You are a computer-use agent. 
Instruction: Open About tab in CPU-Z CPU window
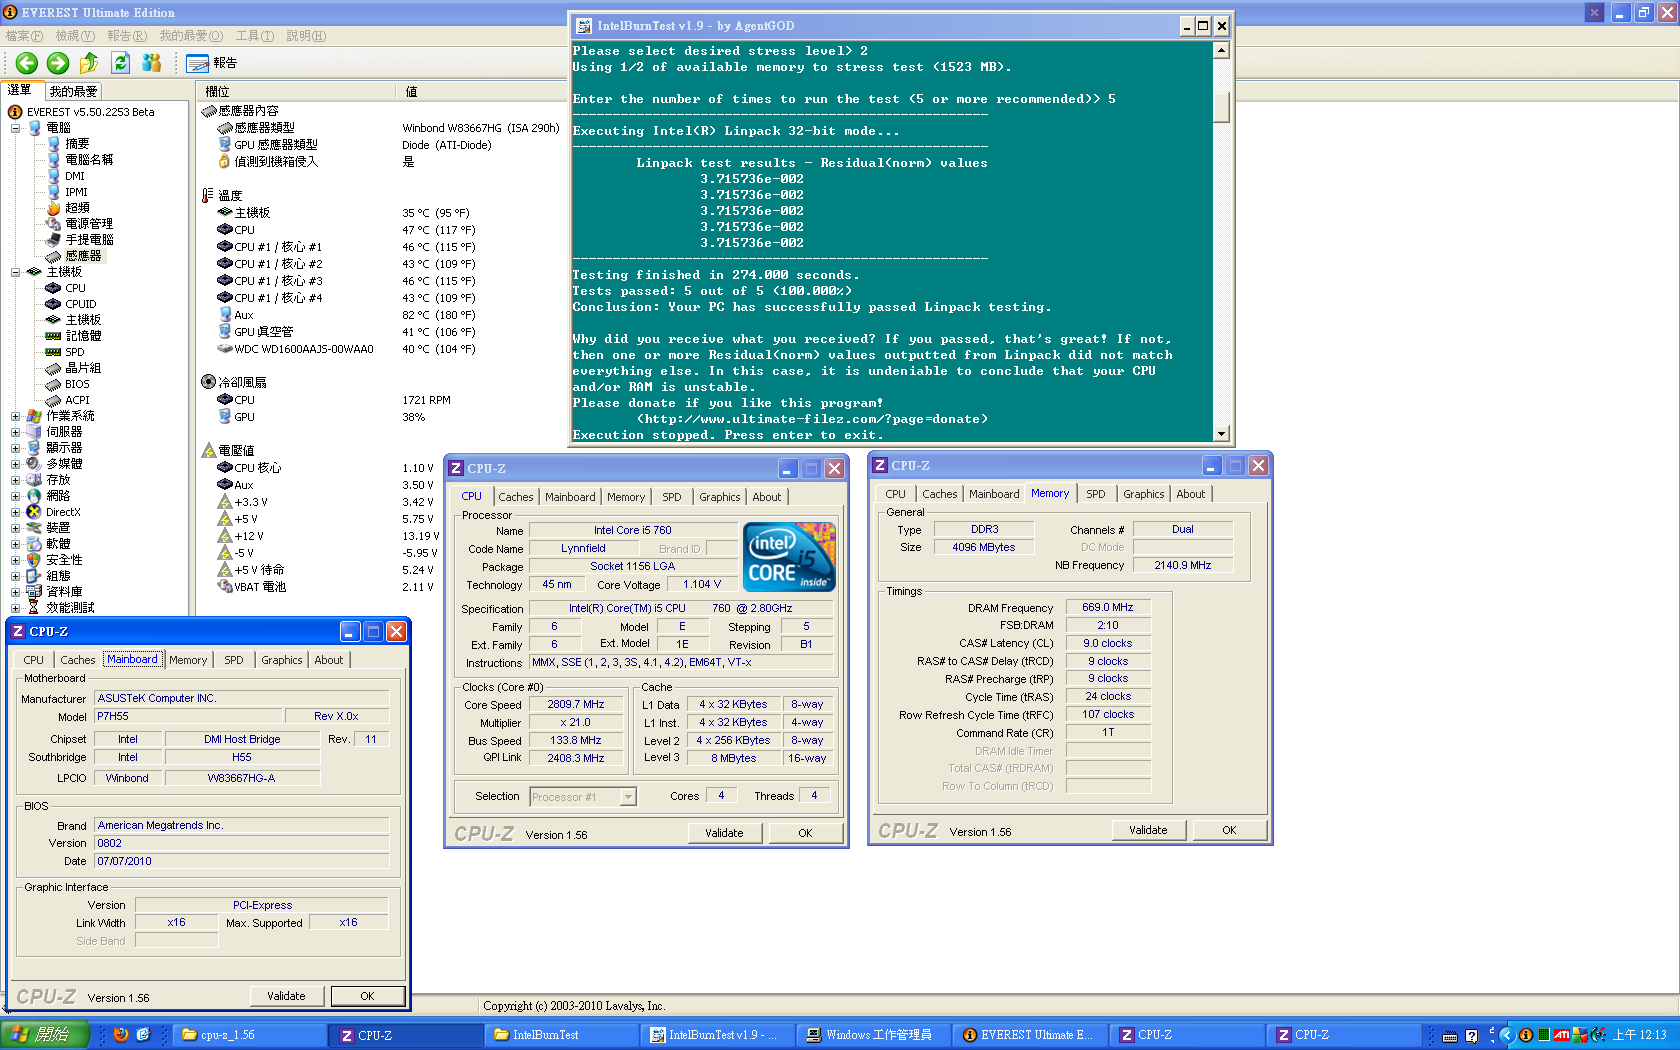767,497
